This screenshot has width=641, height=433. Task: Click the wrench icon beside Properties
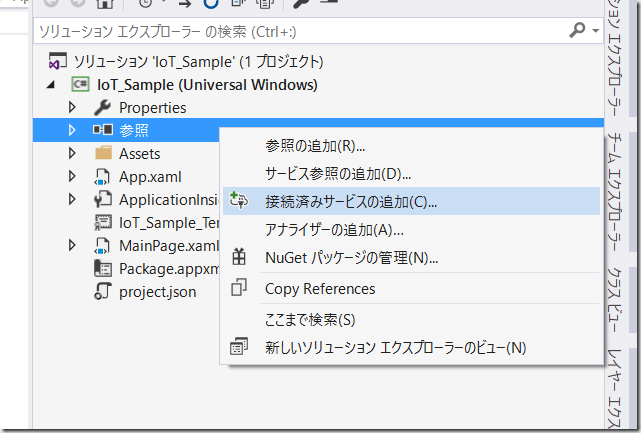[x=102, y=108]
